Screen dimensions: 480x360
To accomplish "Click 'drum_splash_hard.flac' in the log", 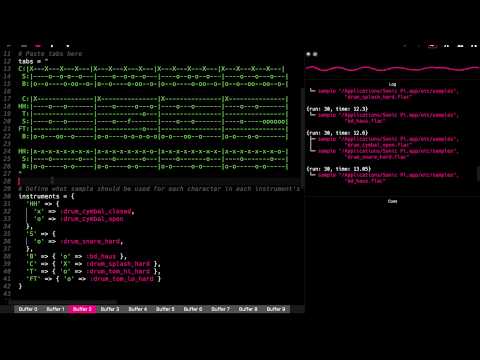I will (x=378, y=97).
